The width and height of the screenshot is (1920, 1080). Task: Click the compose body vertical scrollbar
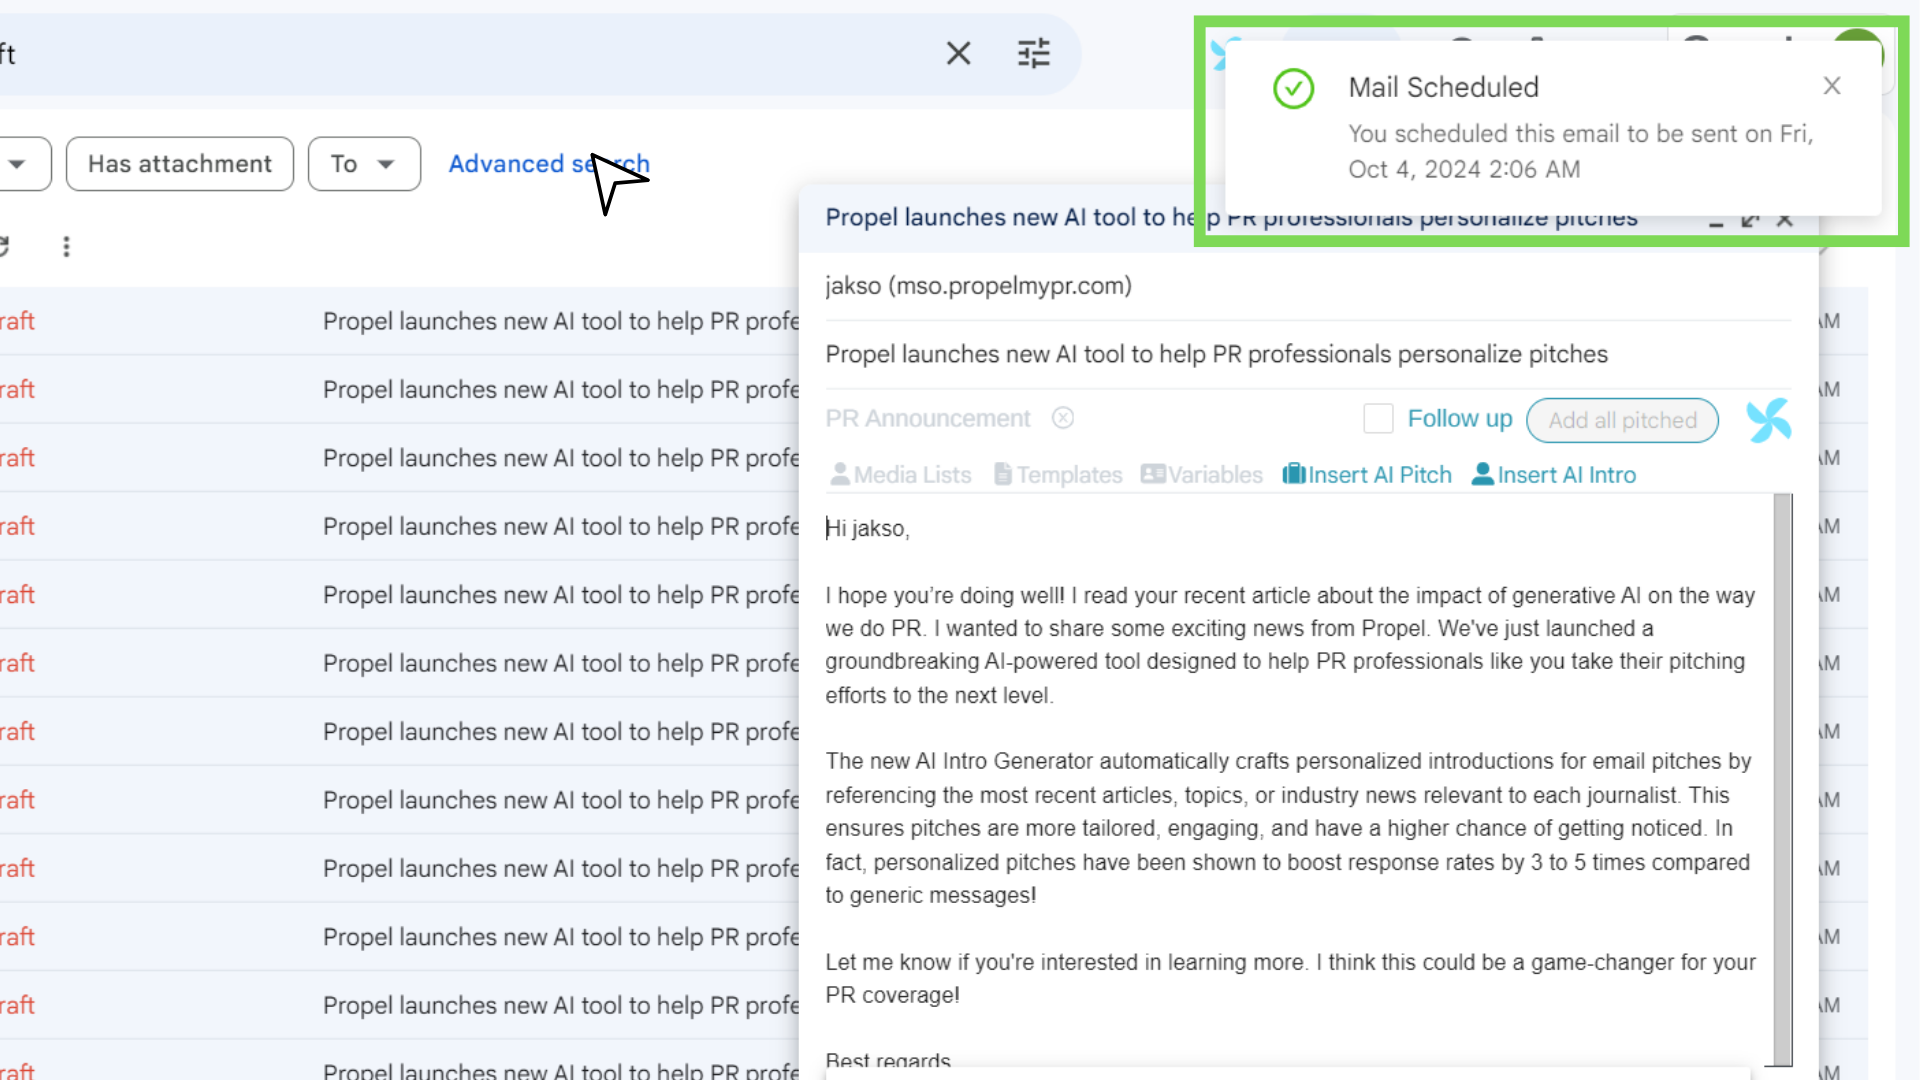click(1782, 780)
